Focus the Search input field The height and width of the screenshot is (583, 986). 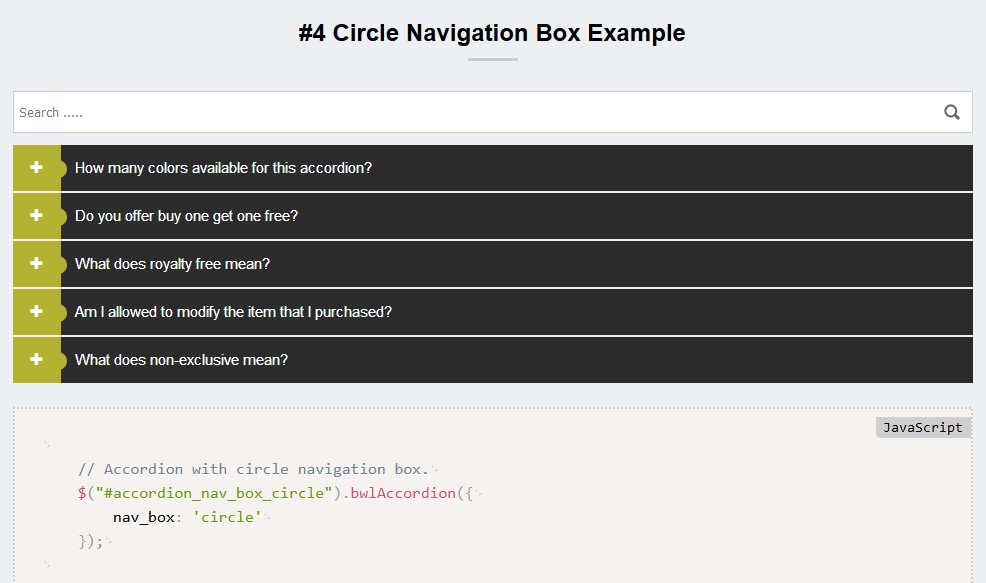tap(470, 112)
